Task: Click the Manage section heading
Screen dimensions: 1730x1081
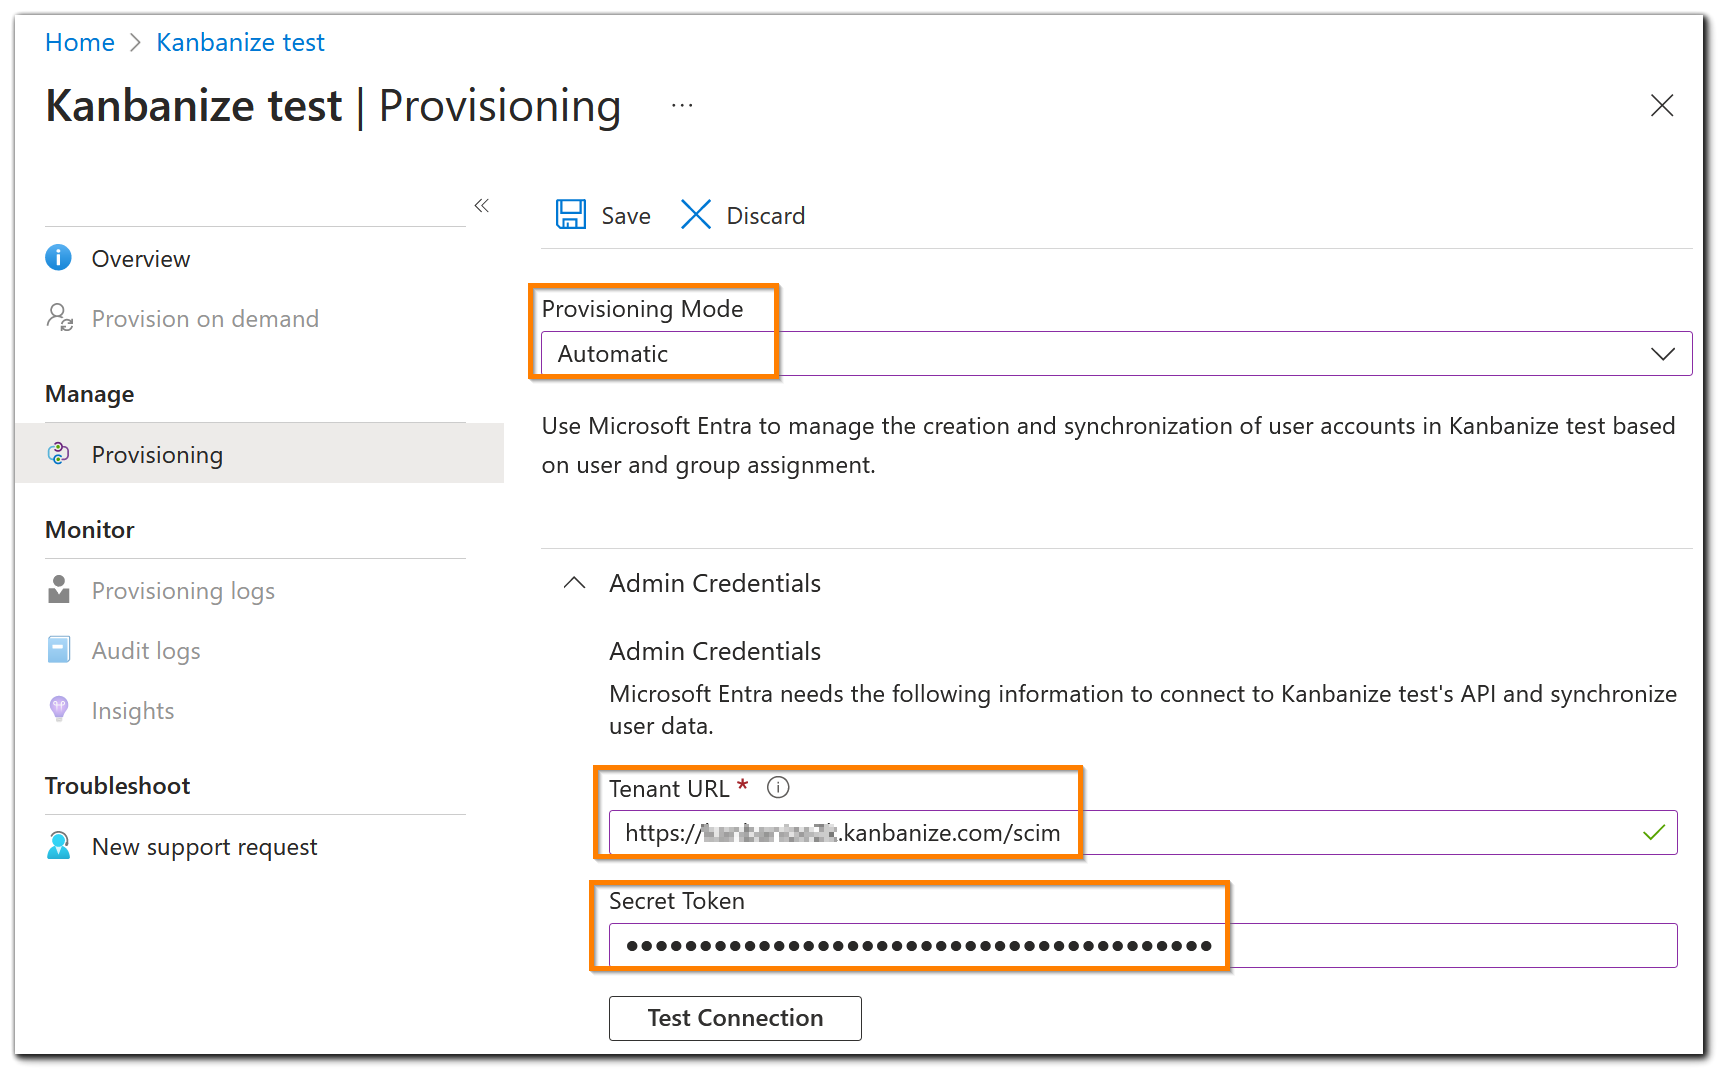Action: pyautogui.click(x=89, y=394)
